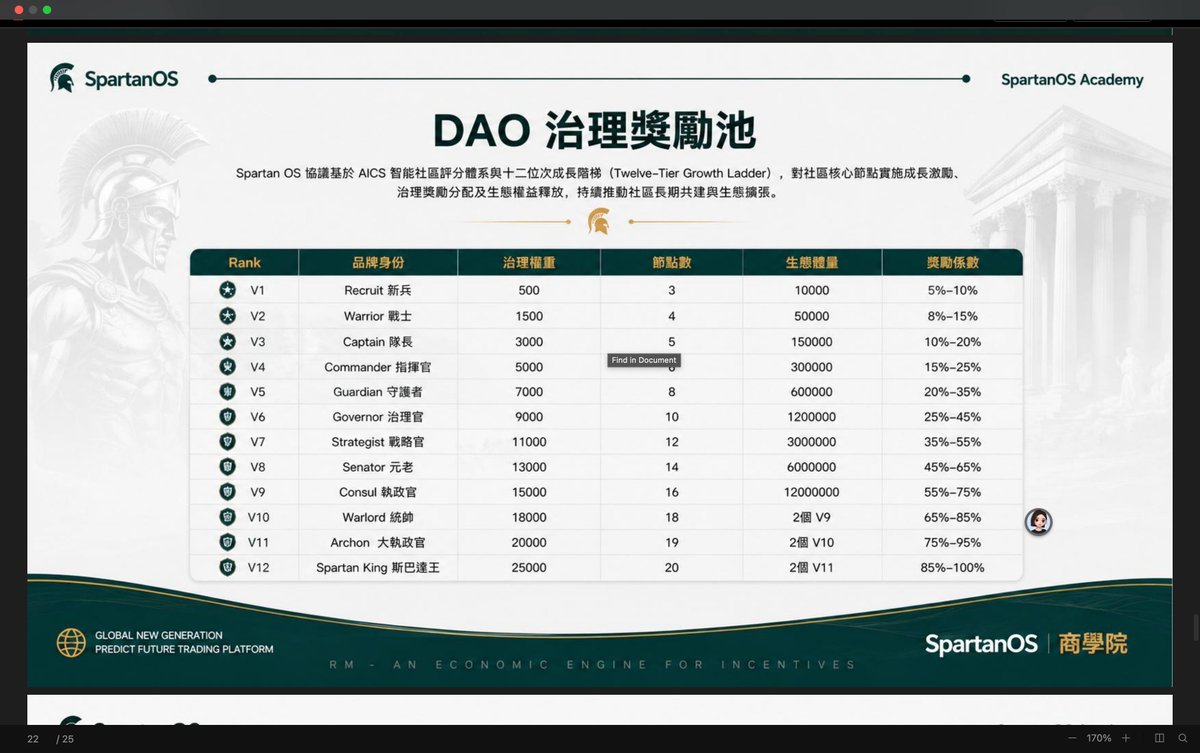Image resolution: width=1200 pixels, height=753 pixels.
Task: Click the V3 rank badge icon
Action: tap(228, 341)
